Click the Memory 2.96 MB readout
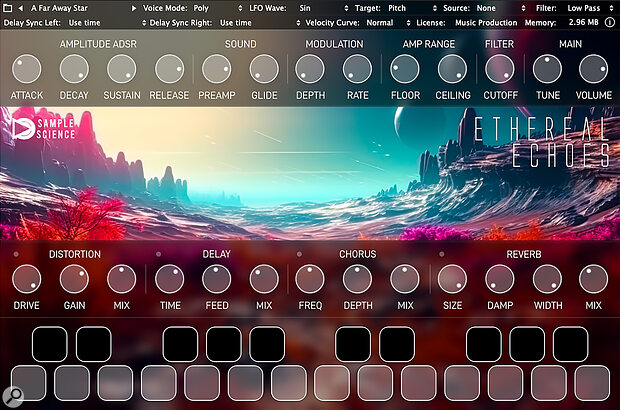 [583, 23]
